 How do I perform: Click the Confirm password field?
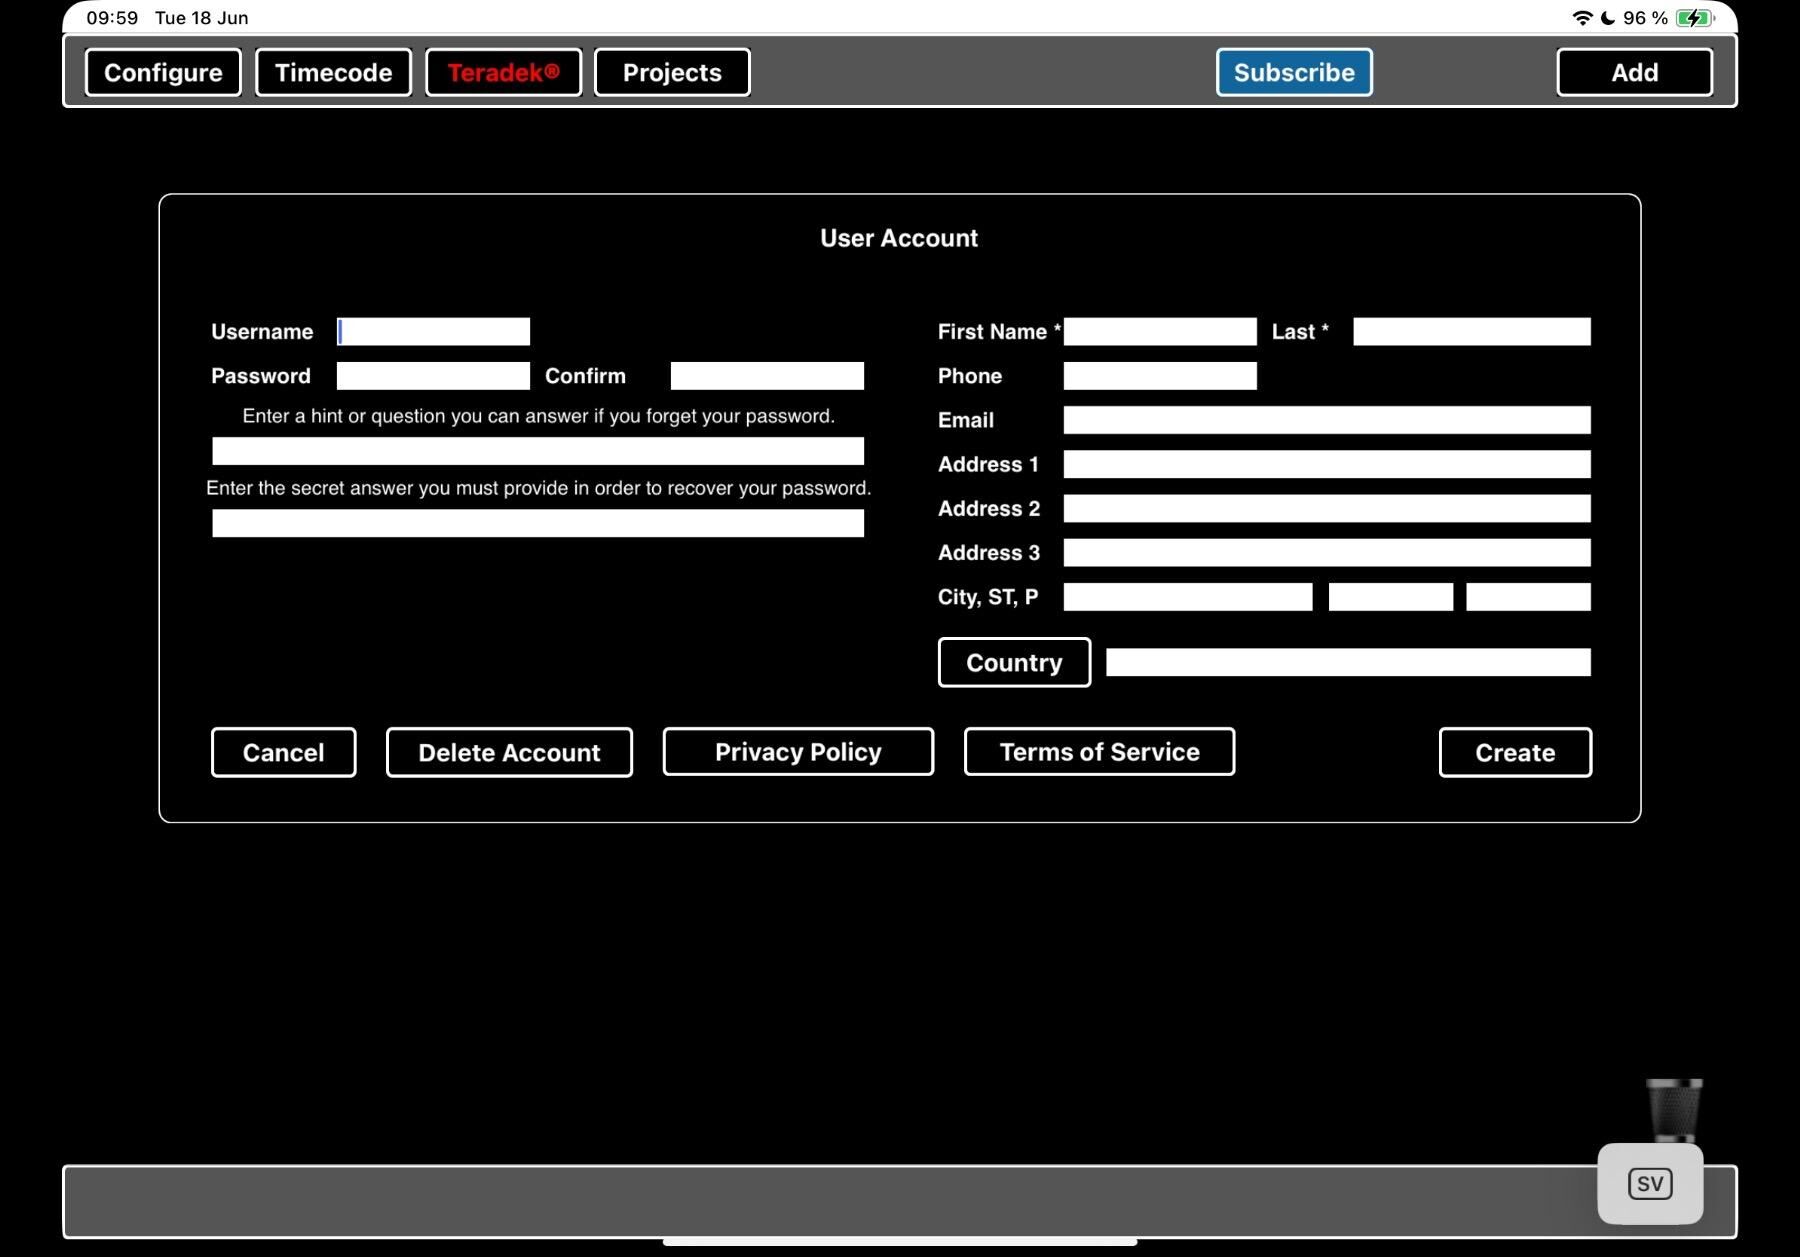click(767, 376)
